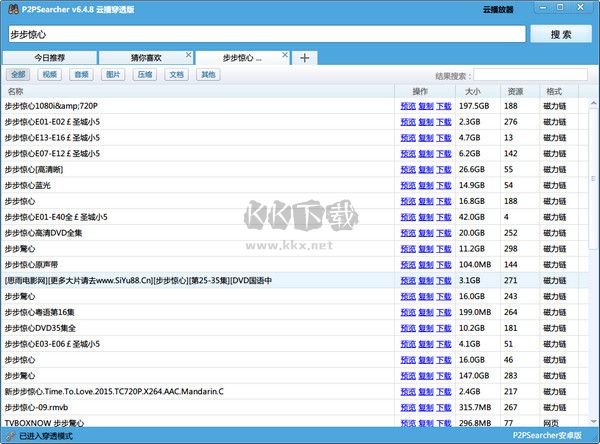This screenshot has height=444, width=600.
Task: Open a new tab with plus button
Action: tap(304, 57)
